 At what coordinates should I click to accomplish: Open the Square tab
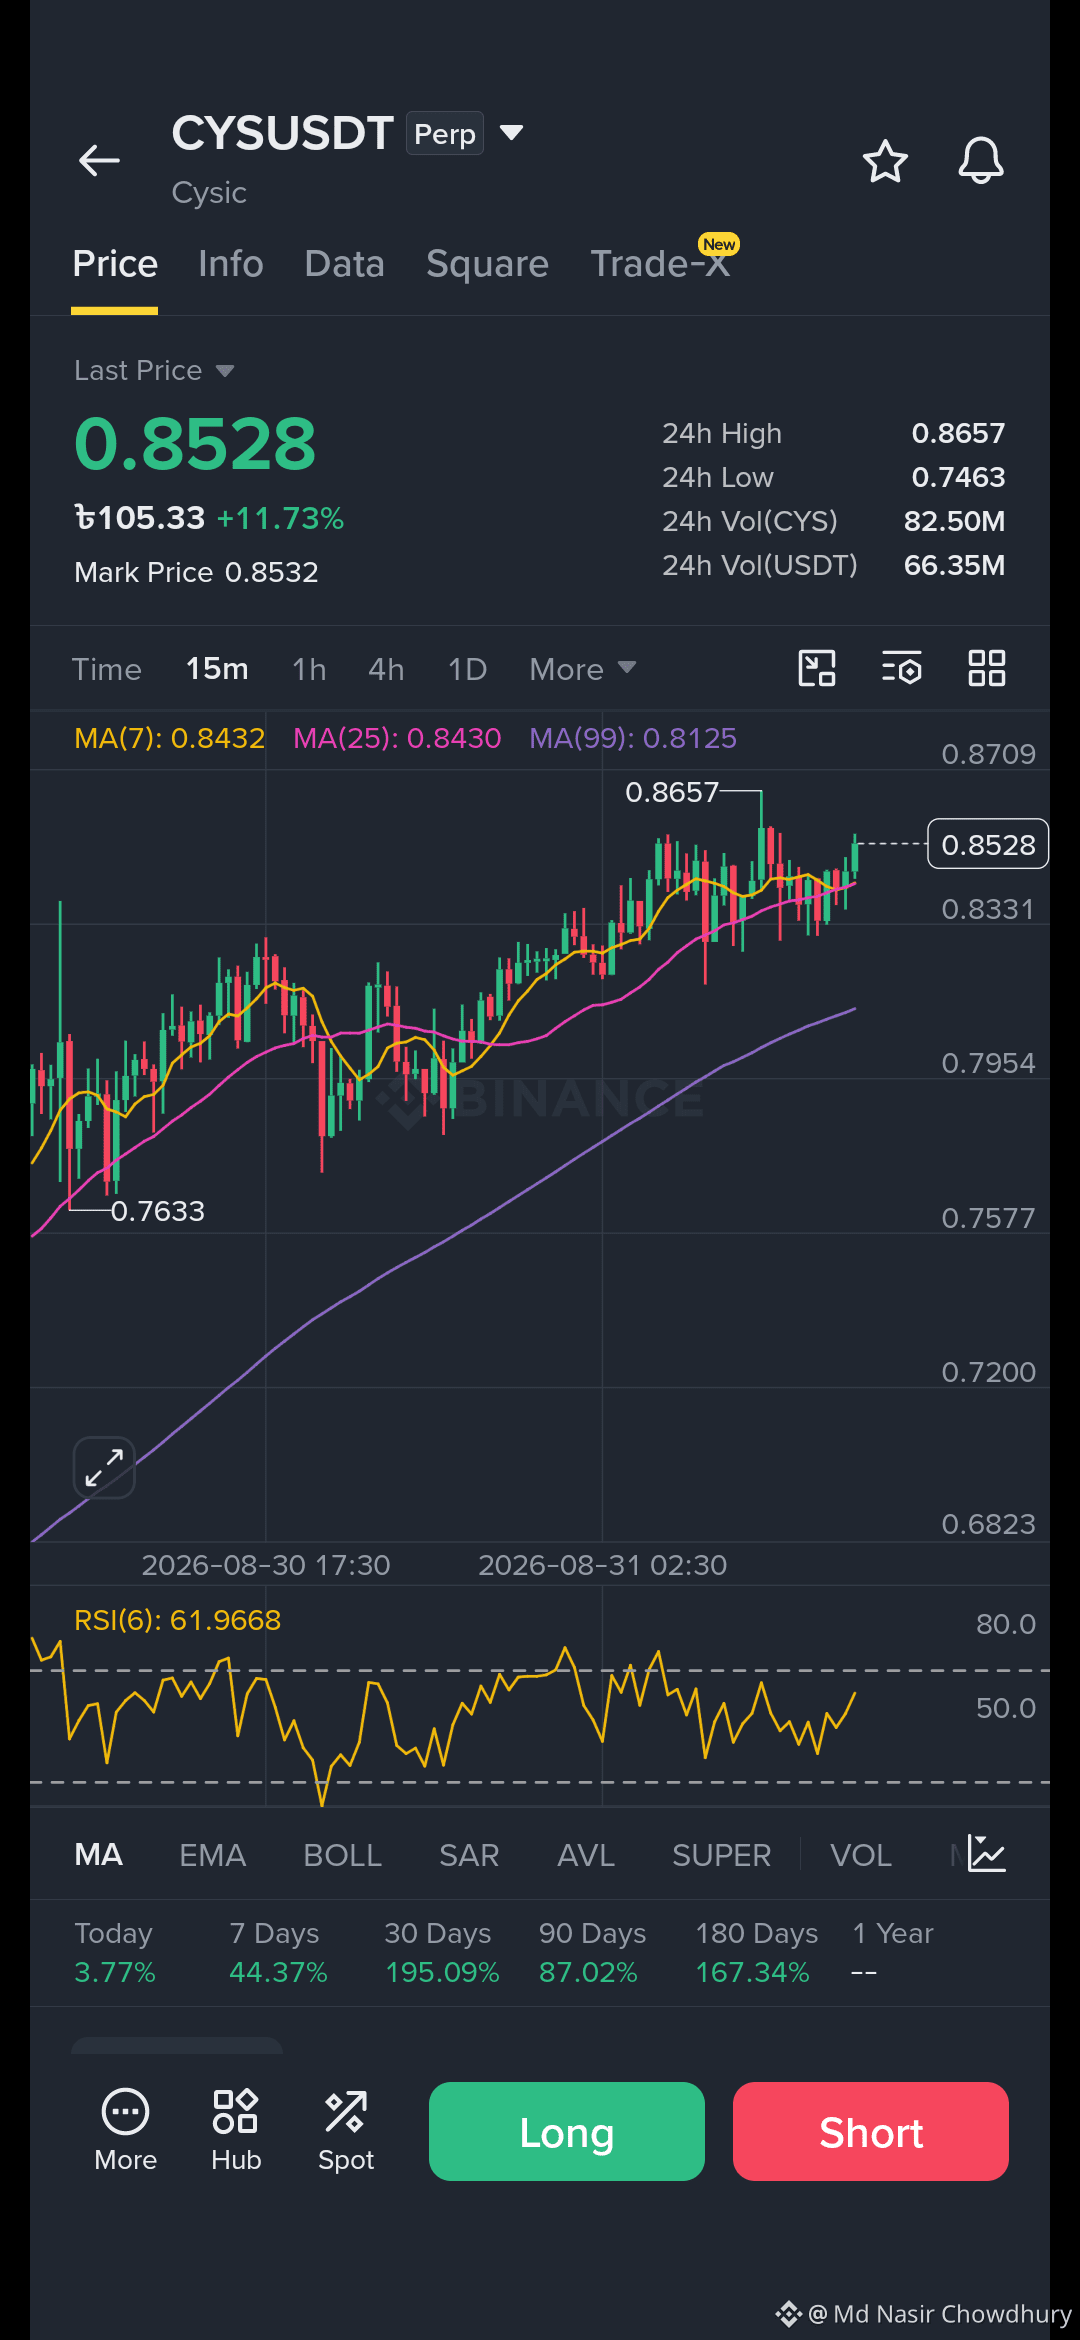tap(487, 264)
